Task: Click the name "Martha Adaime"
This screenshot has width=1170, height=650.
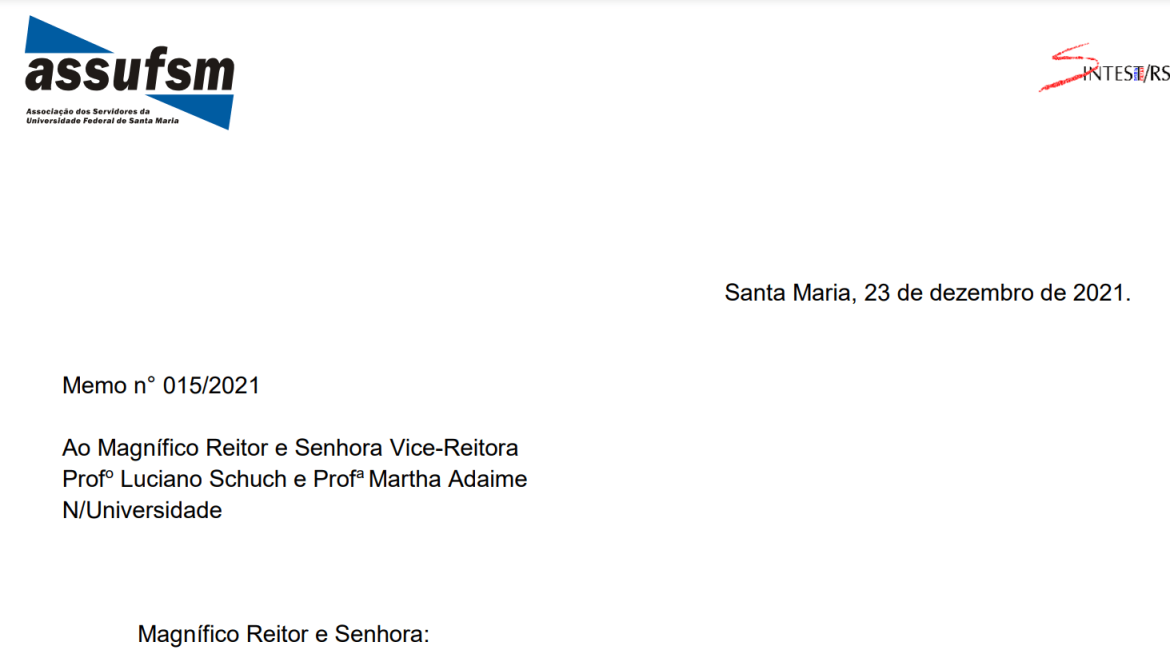Action: pos(448,479)
